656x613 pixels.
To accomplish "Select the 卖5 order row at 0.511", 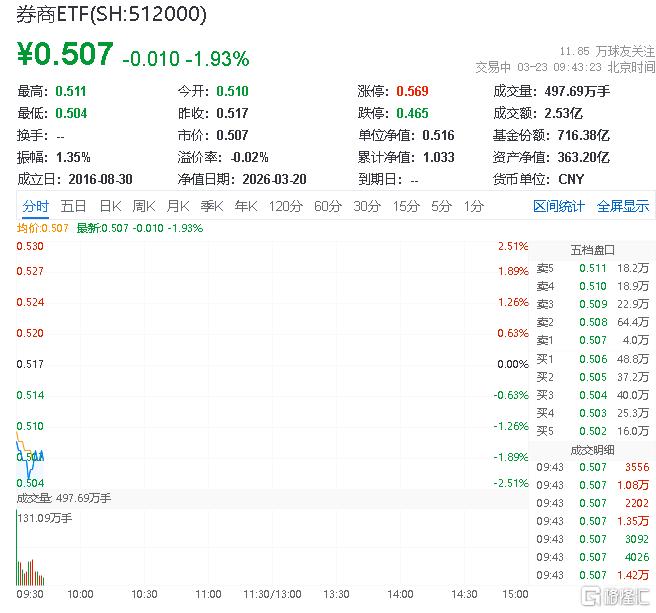I will click(x=592, y=268).
